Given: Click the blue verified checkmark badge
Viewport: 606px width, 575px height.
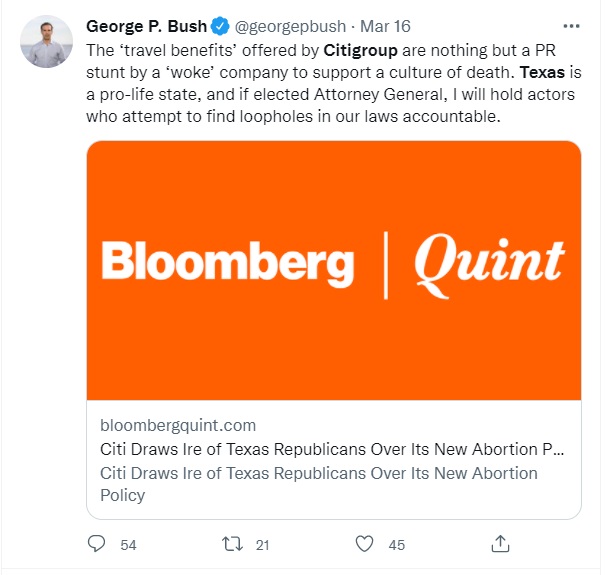Looking at the screenshot, I should point(220,26).
